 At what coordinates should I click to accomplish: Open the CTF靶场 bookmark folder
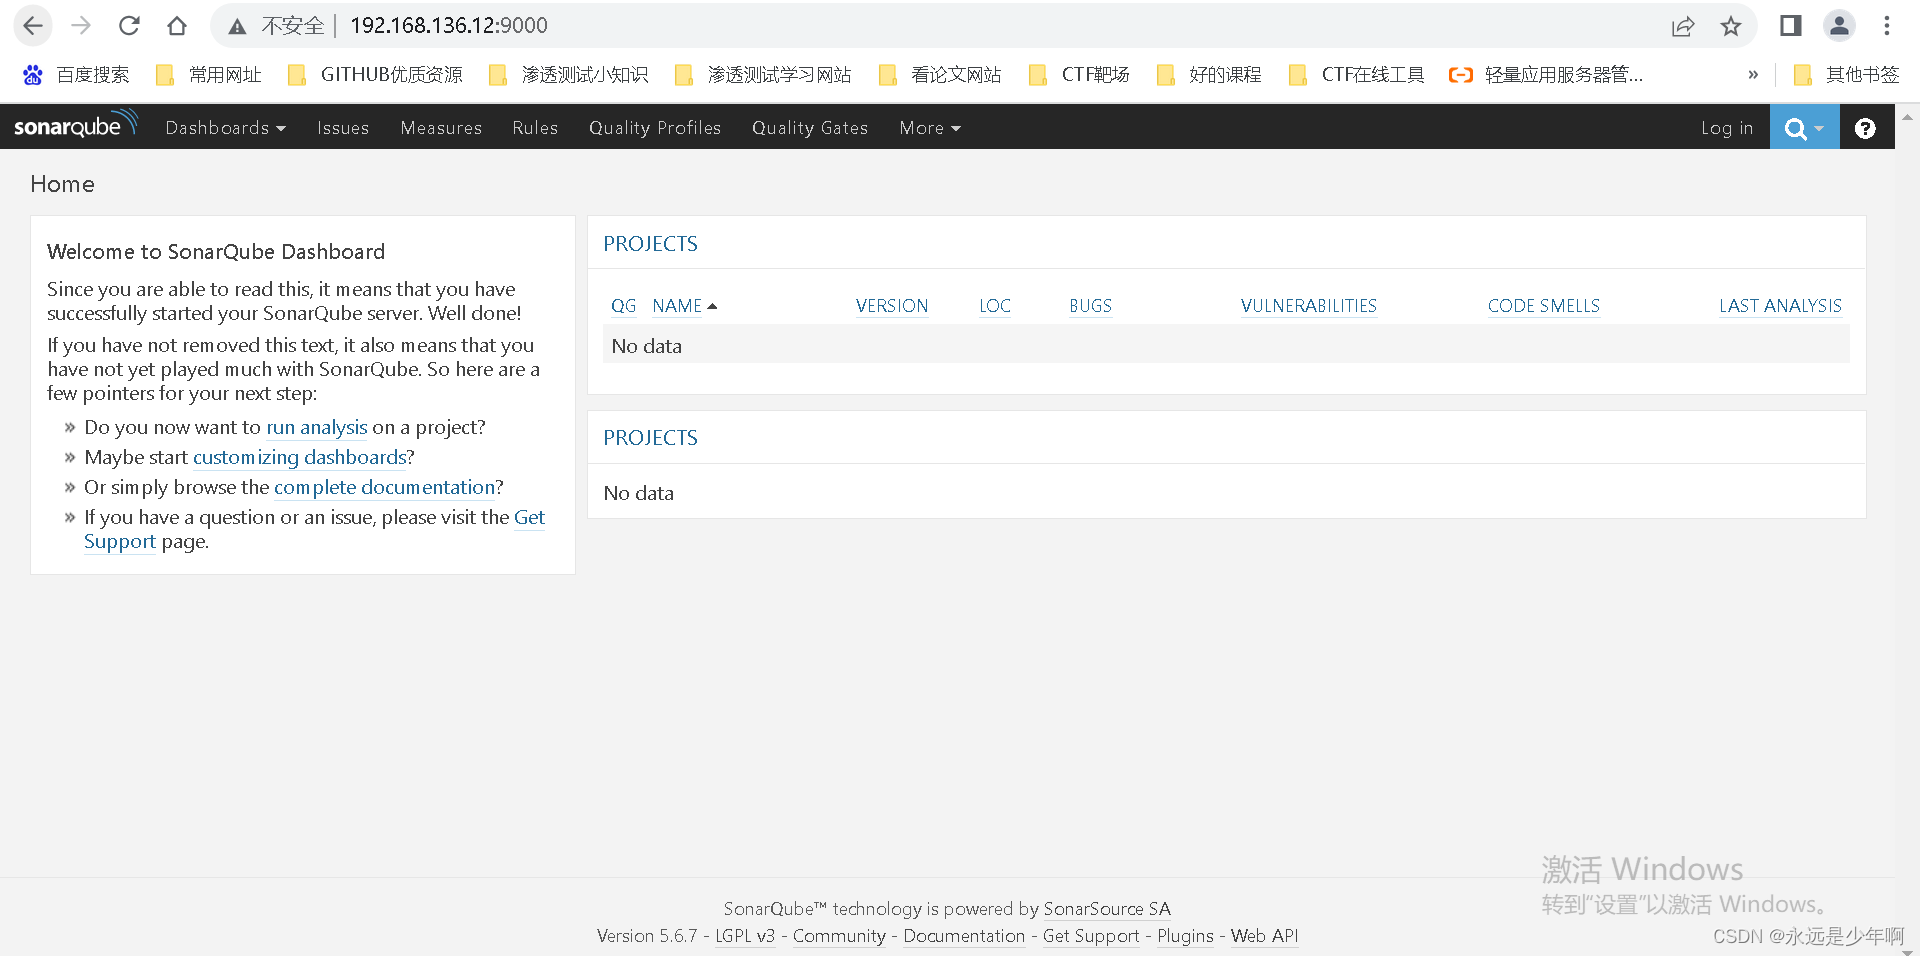click(1079, 75)
